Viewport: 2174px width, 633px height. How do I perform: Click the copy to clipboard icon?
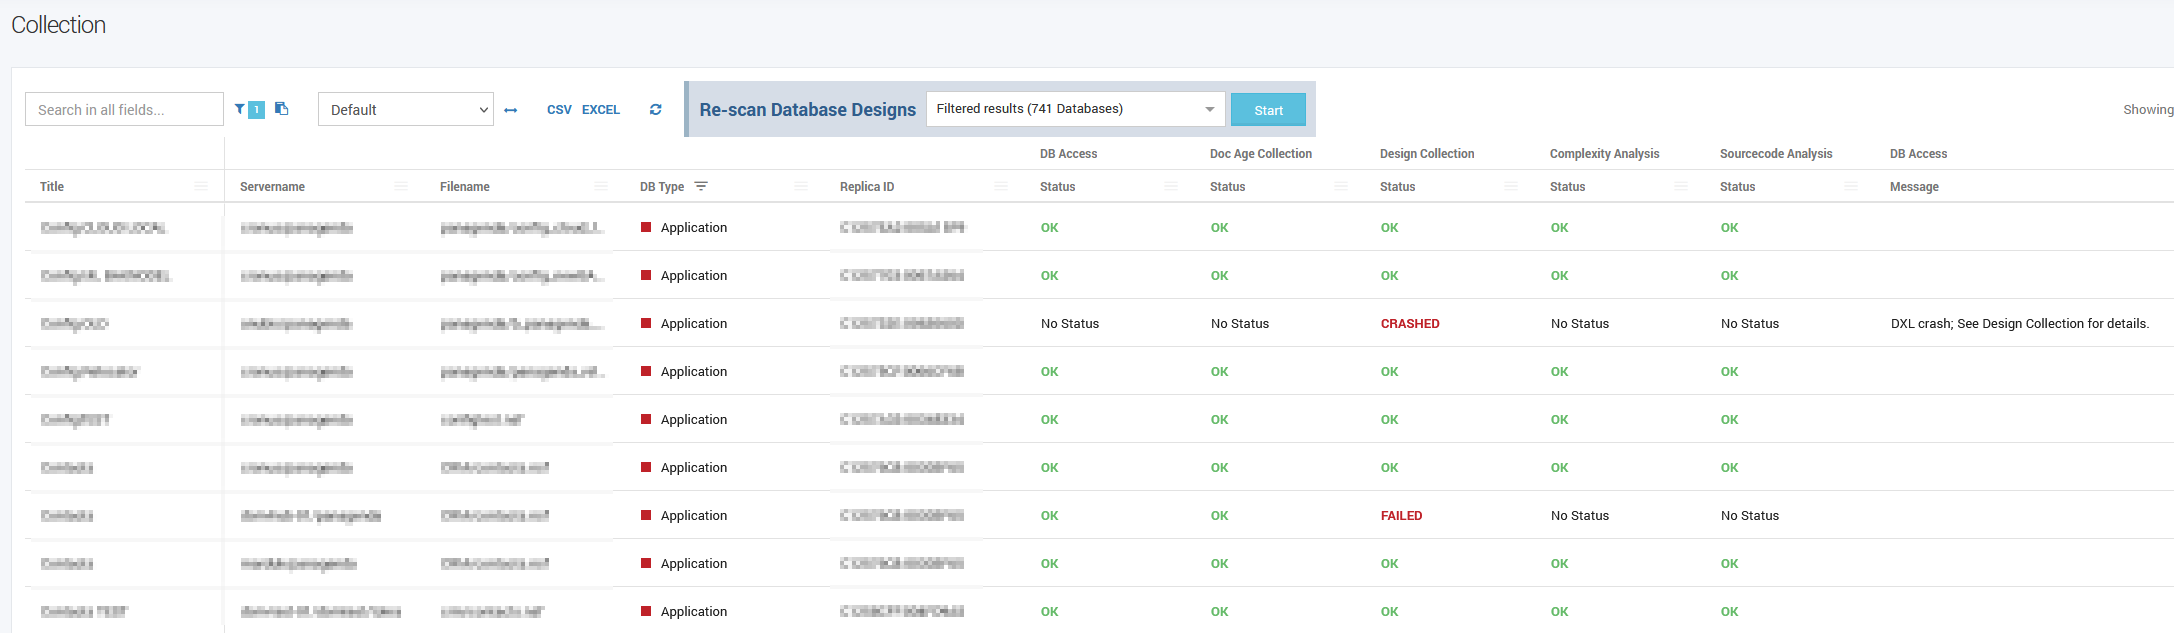point(282,109)
